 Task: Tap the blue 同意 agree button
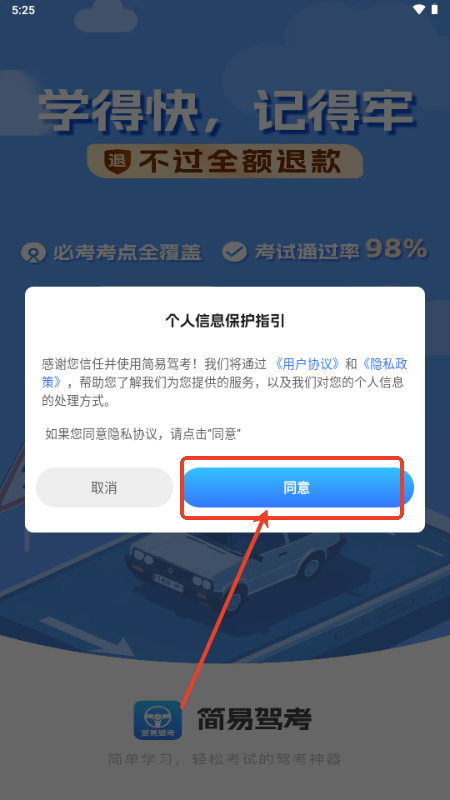(297, 488)
